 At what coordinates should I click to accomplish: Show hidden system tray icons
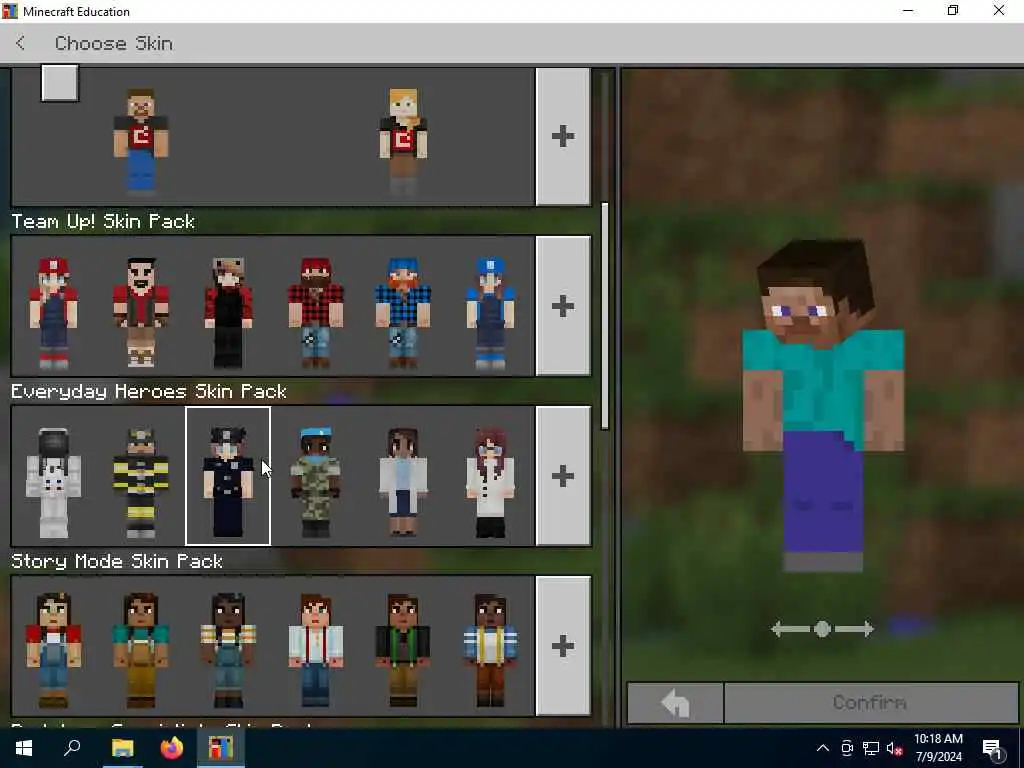823,748
